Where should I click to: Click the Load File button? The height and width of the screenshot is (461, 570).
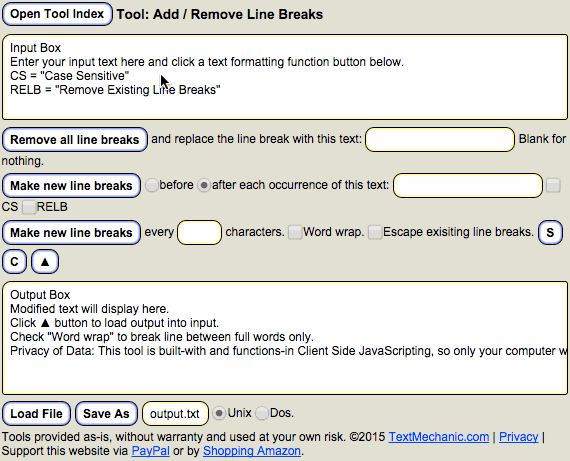pyautogui.click(x=36, y=414)
